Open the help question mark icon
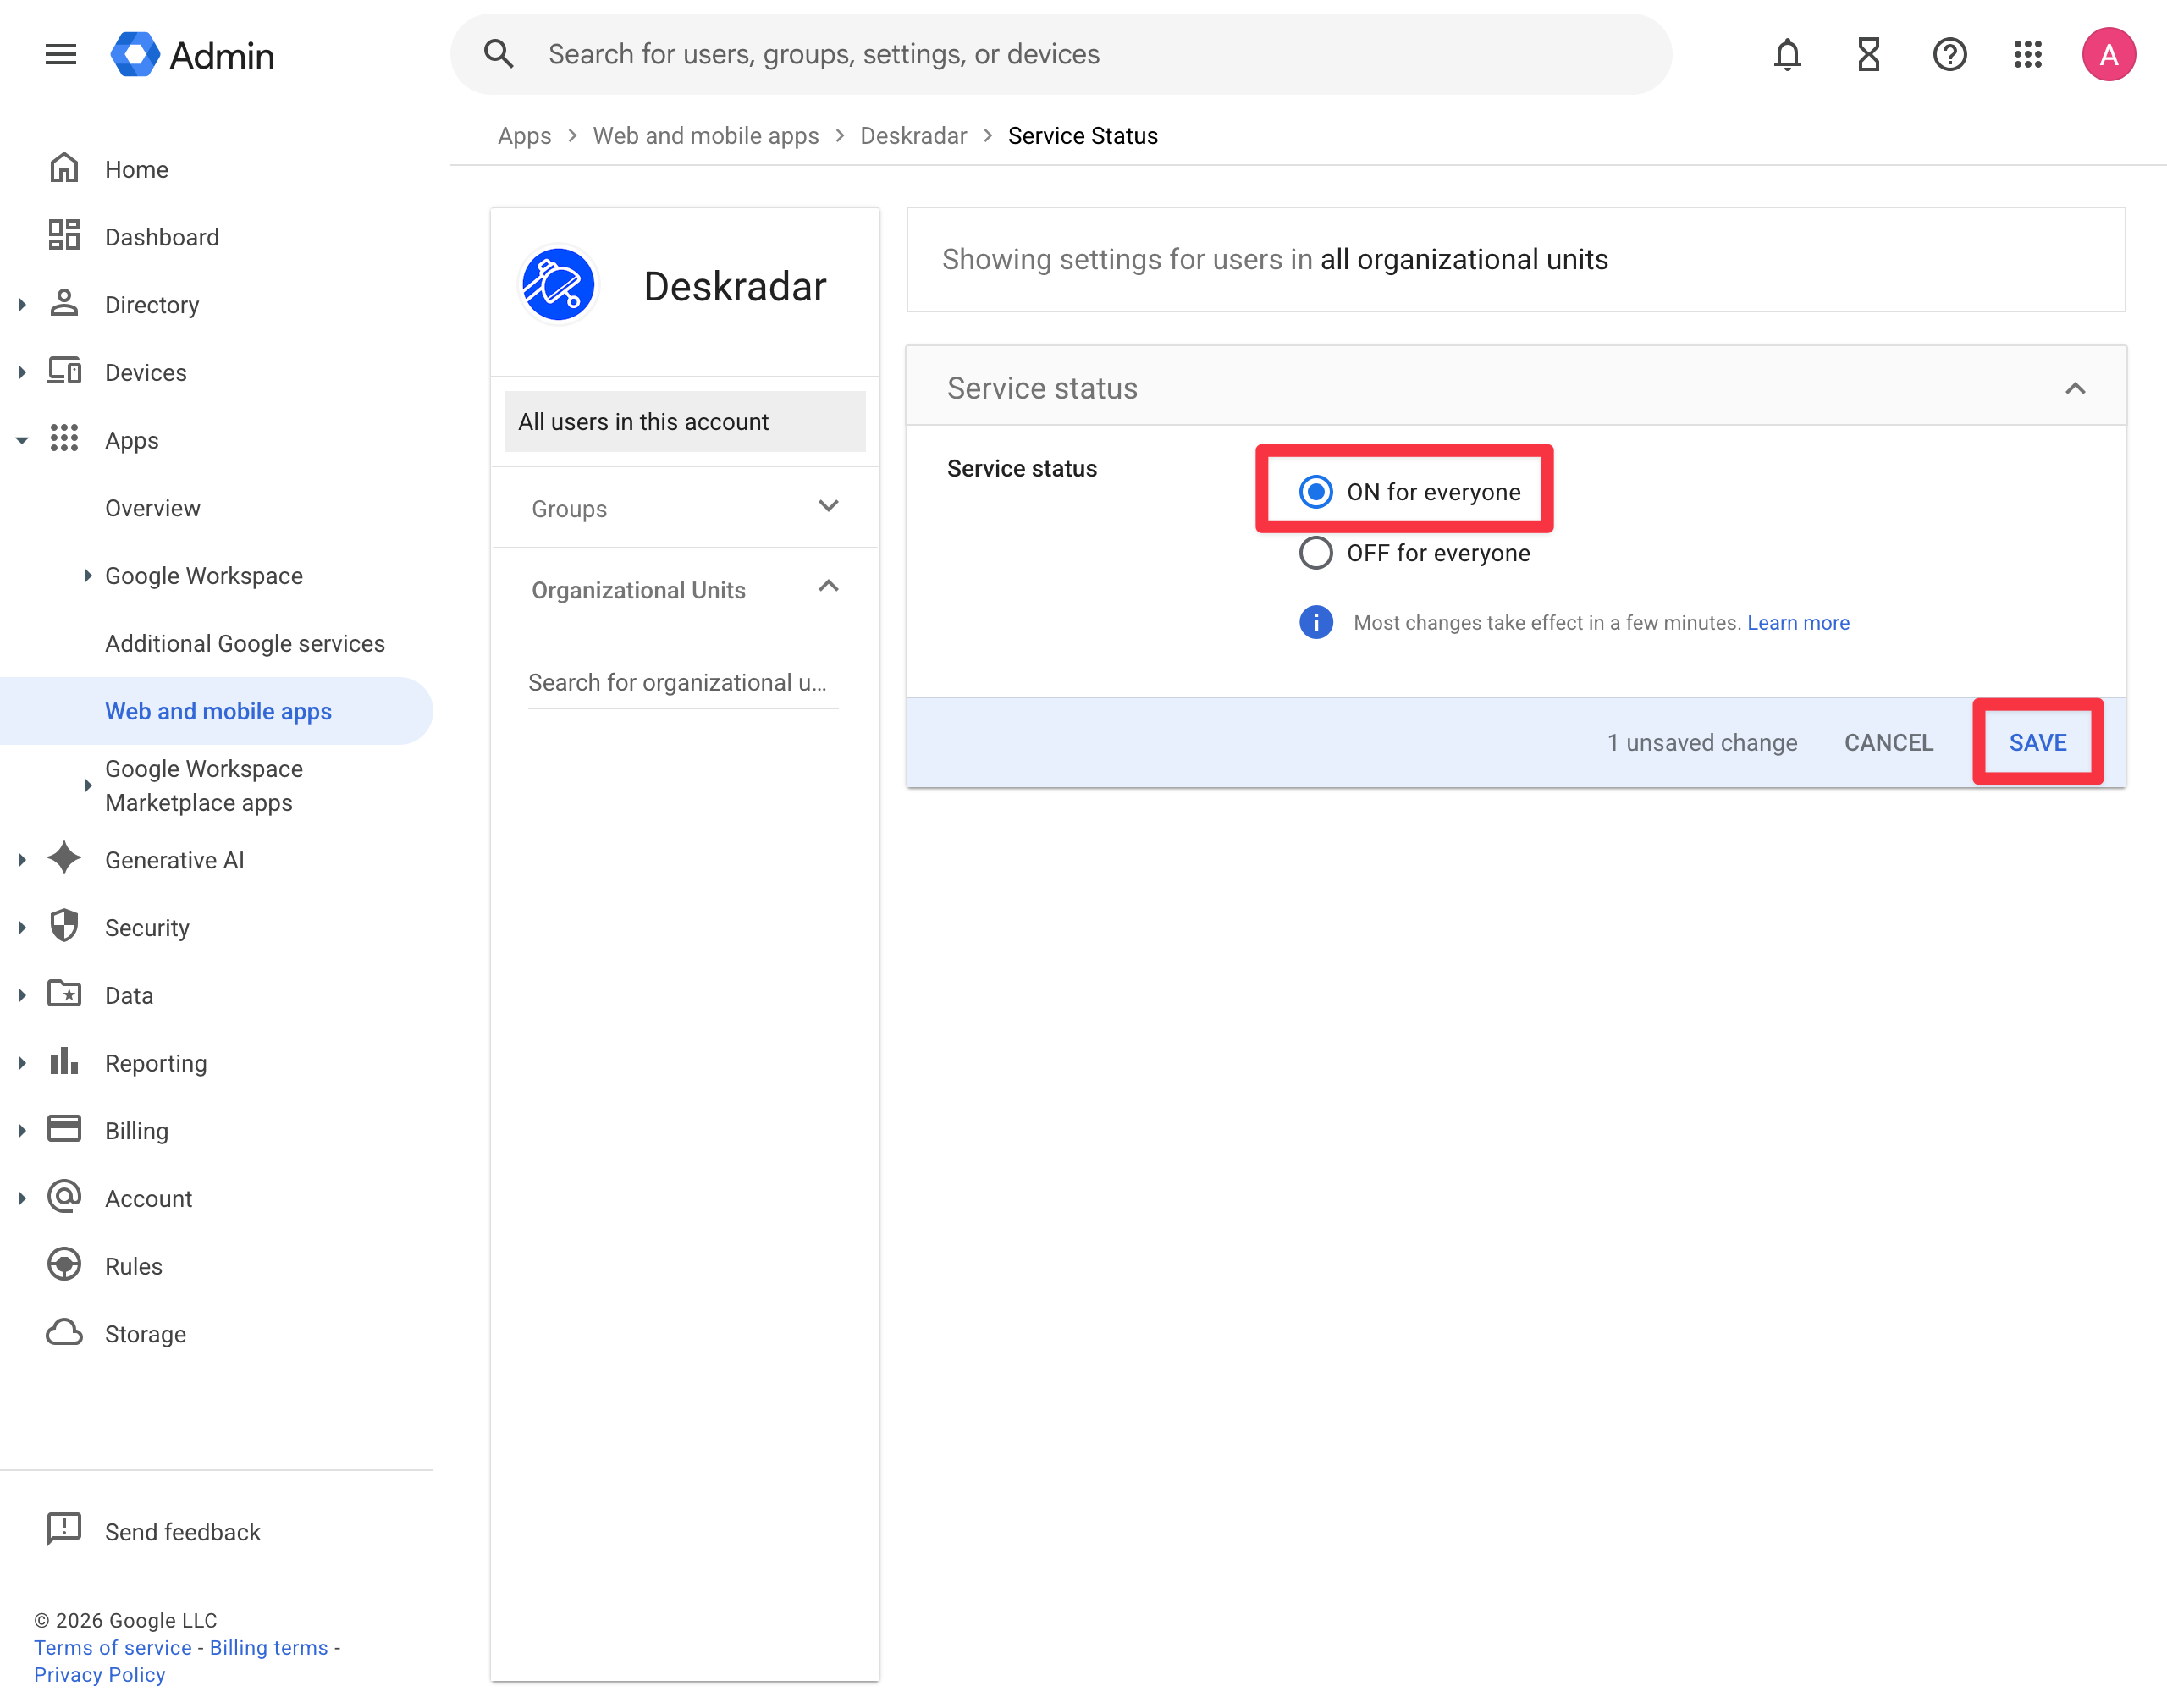The height and width of the screenshot is (1708, 2167). (1949, 54)
